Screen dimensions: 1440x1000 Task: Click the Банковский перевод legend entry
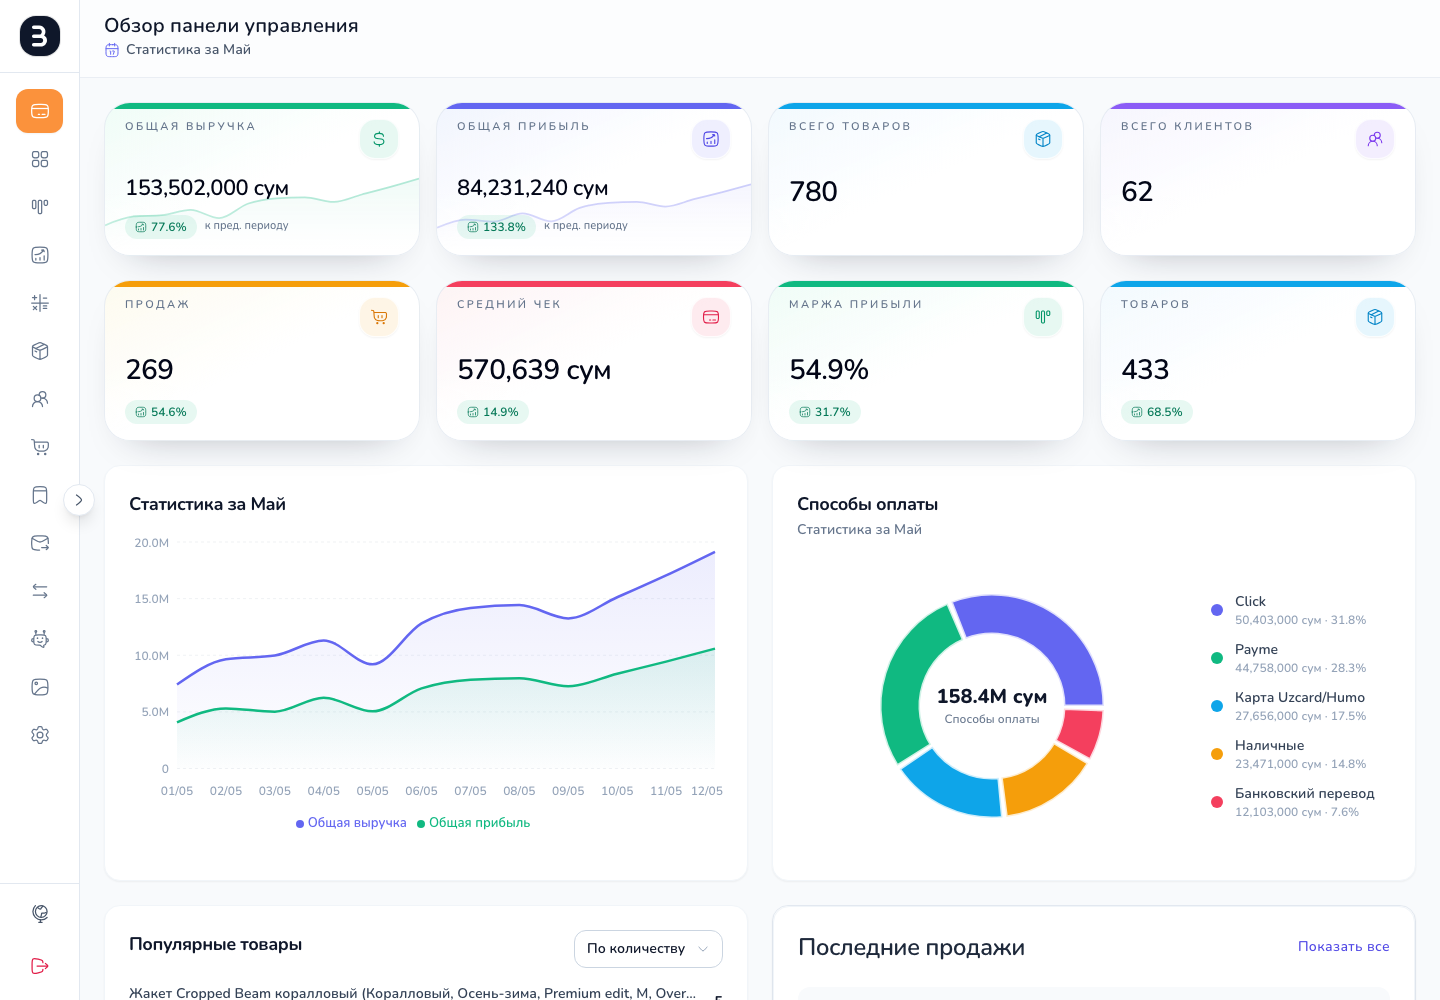[1292, 802]
